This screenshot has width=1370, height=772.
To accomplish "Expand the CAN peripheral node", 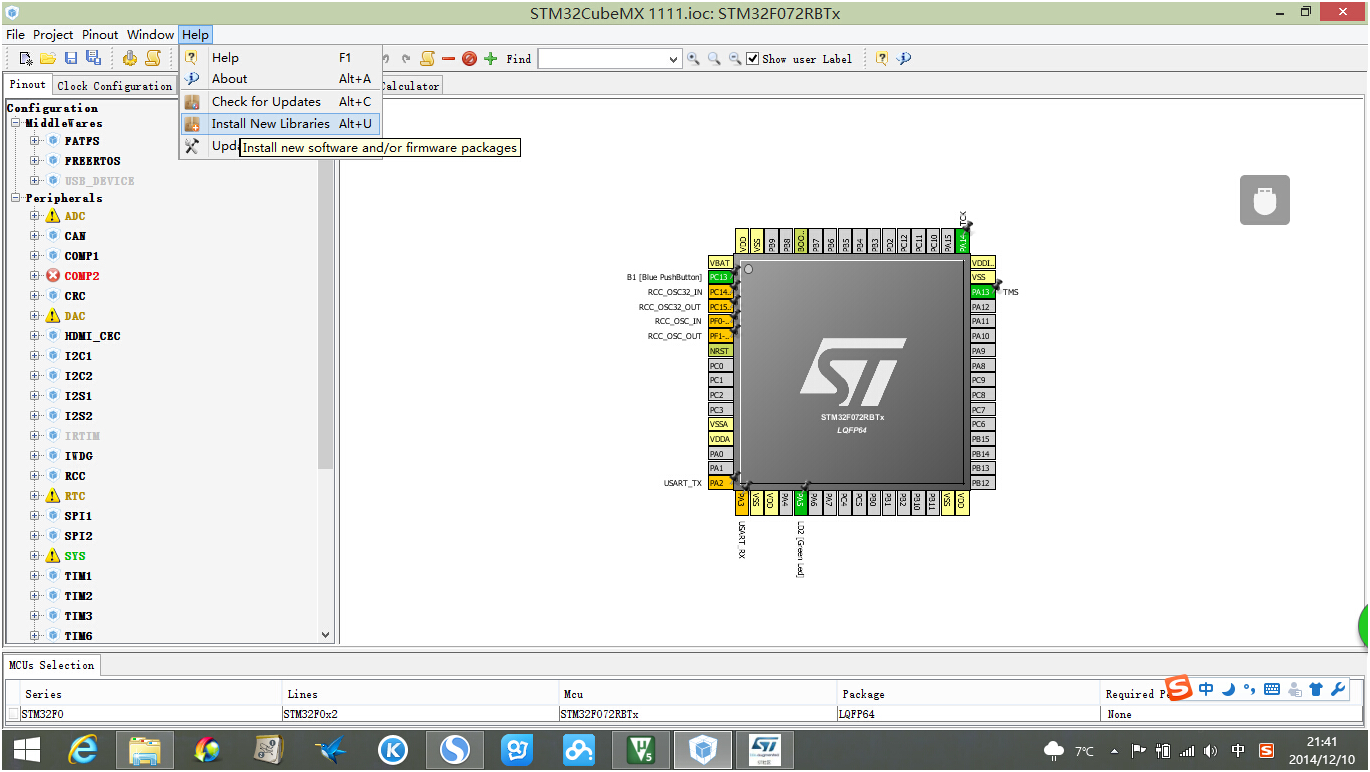I will (35, 236).
